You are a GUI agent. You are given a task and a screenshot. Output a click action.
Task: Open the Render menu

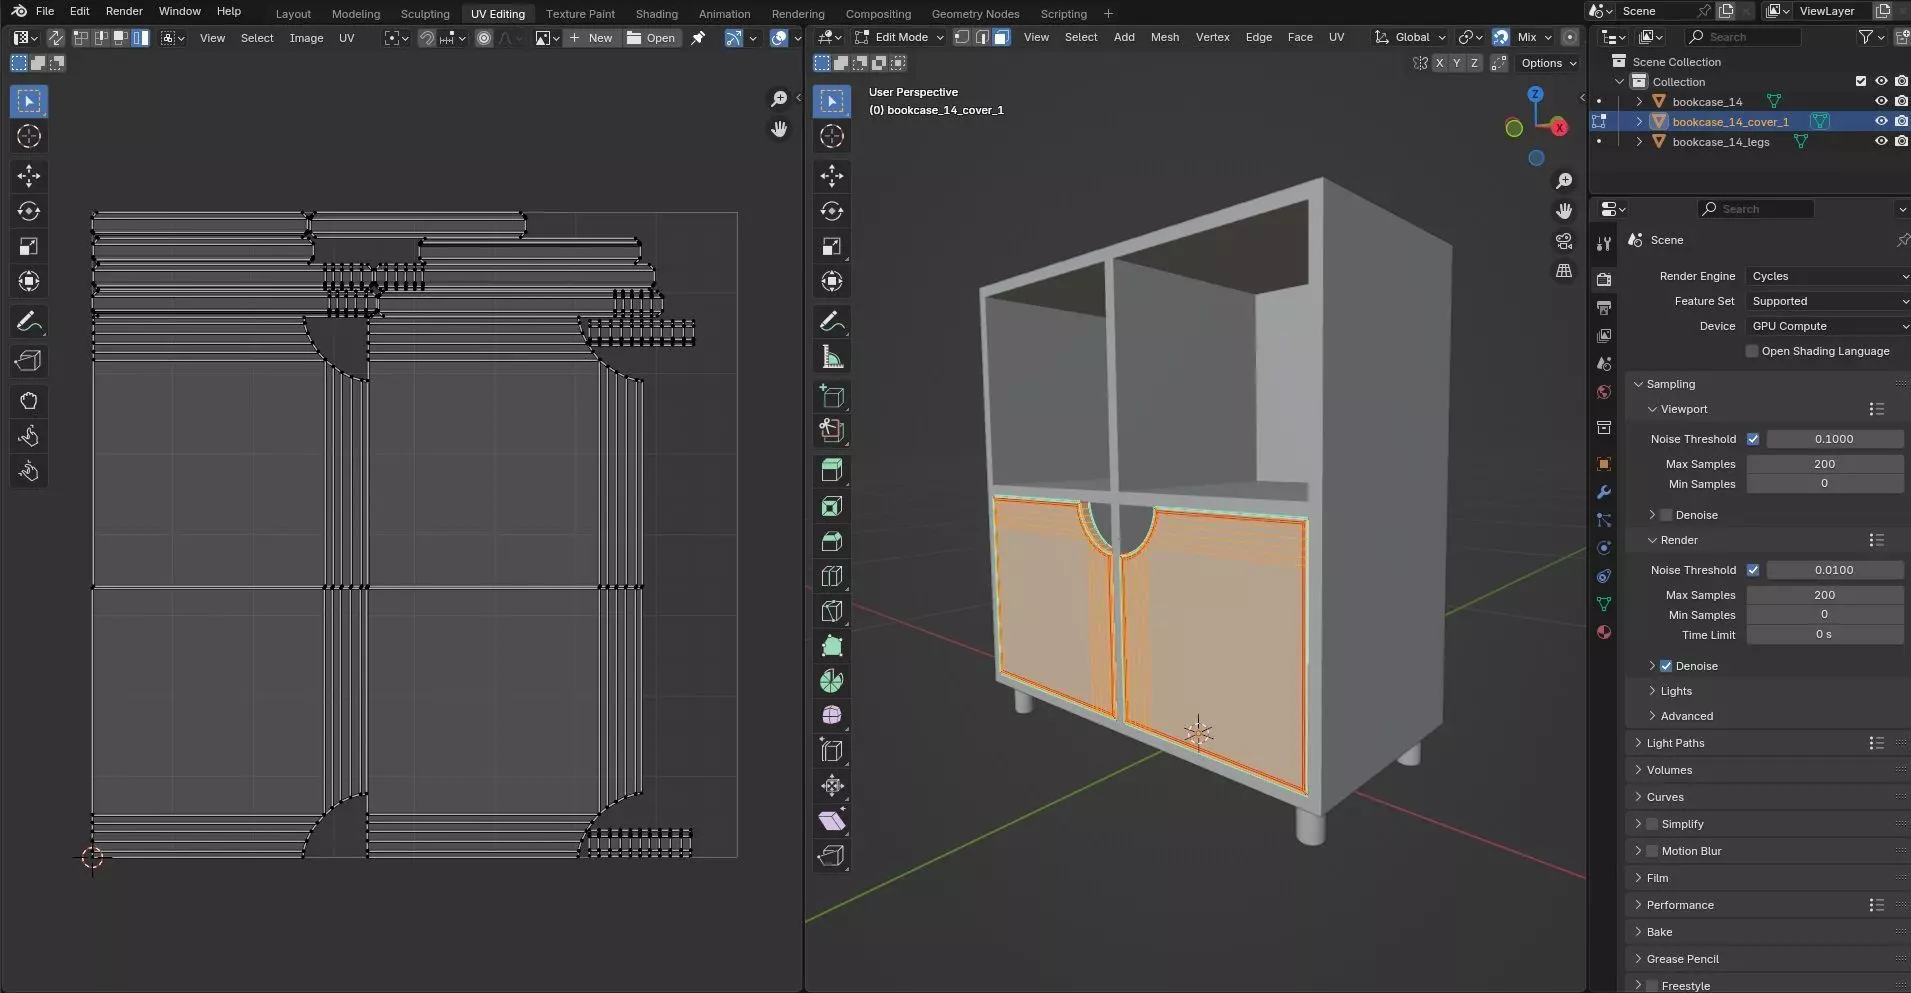click(124, 11)
